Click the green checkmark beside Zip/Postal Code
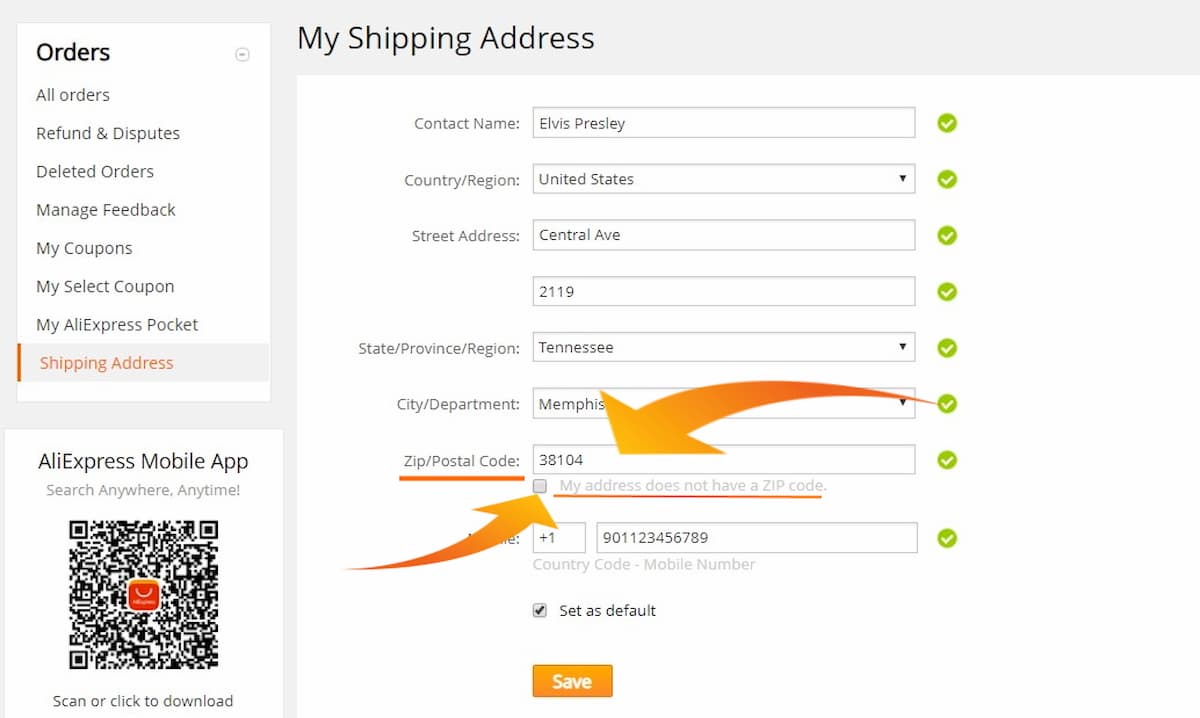The height and width of the screenshot is (718, 1200). [x=946, y=459]
